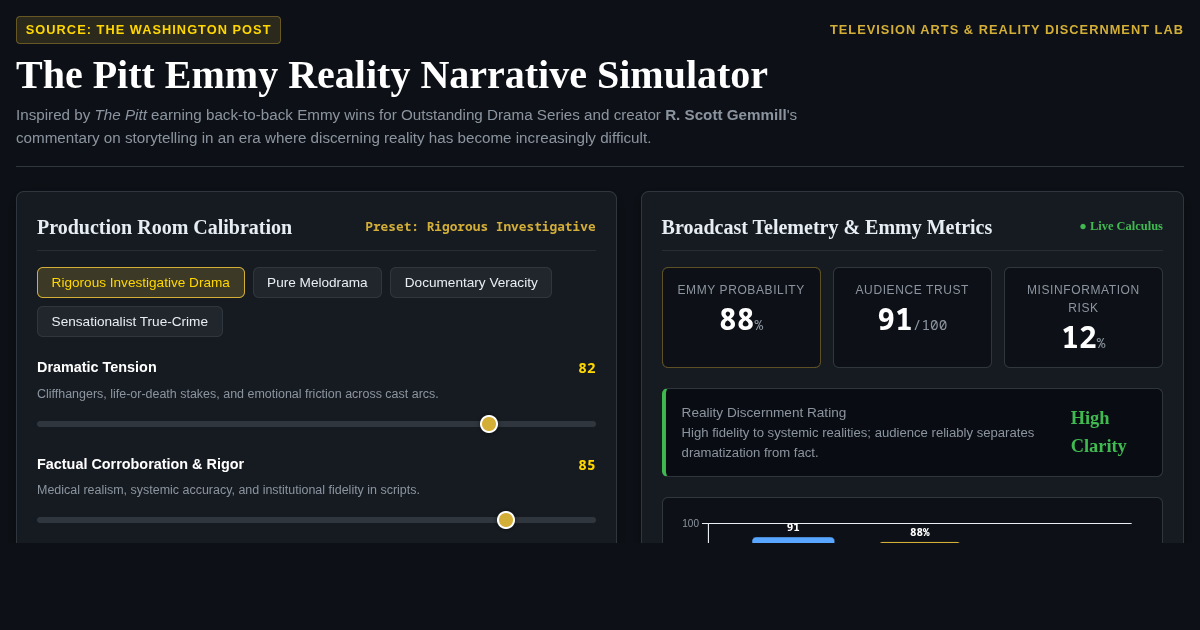Click the 100 axis label on chart
Screen dimensions: 1200x630
click(691, 523)
